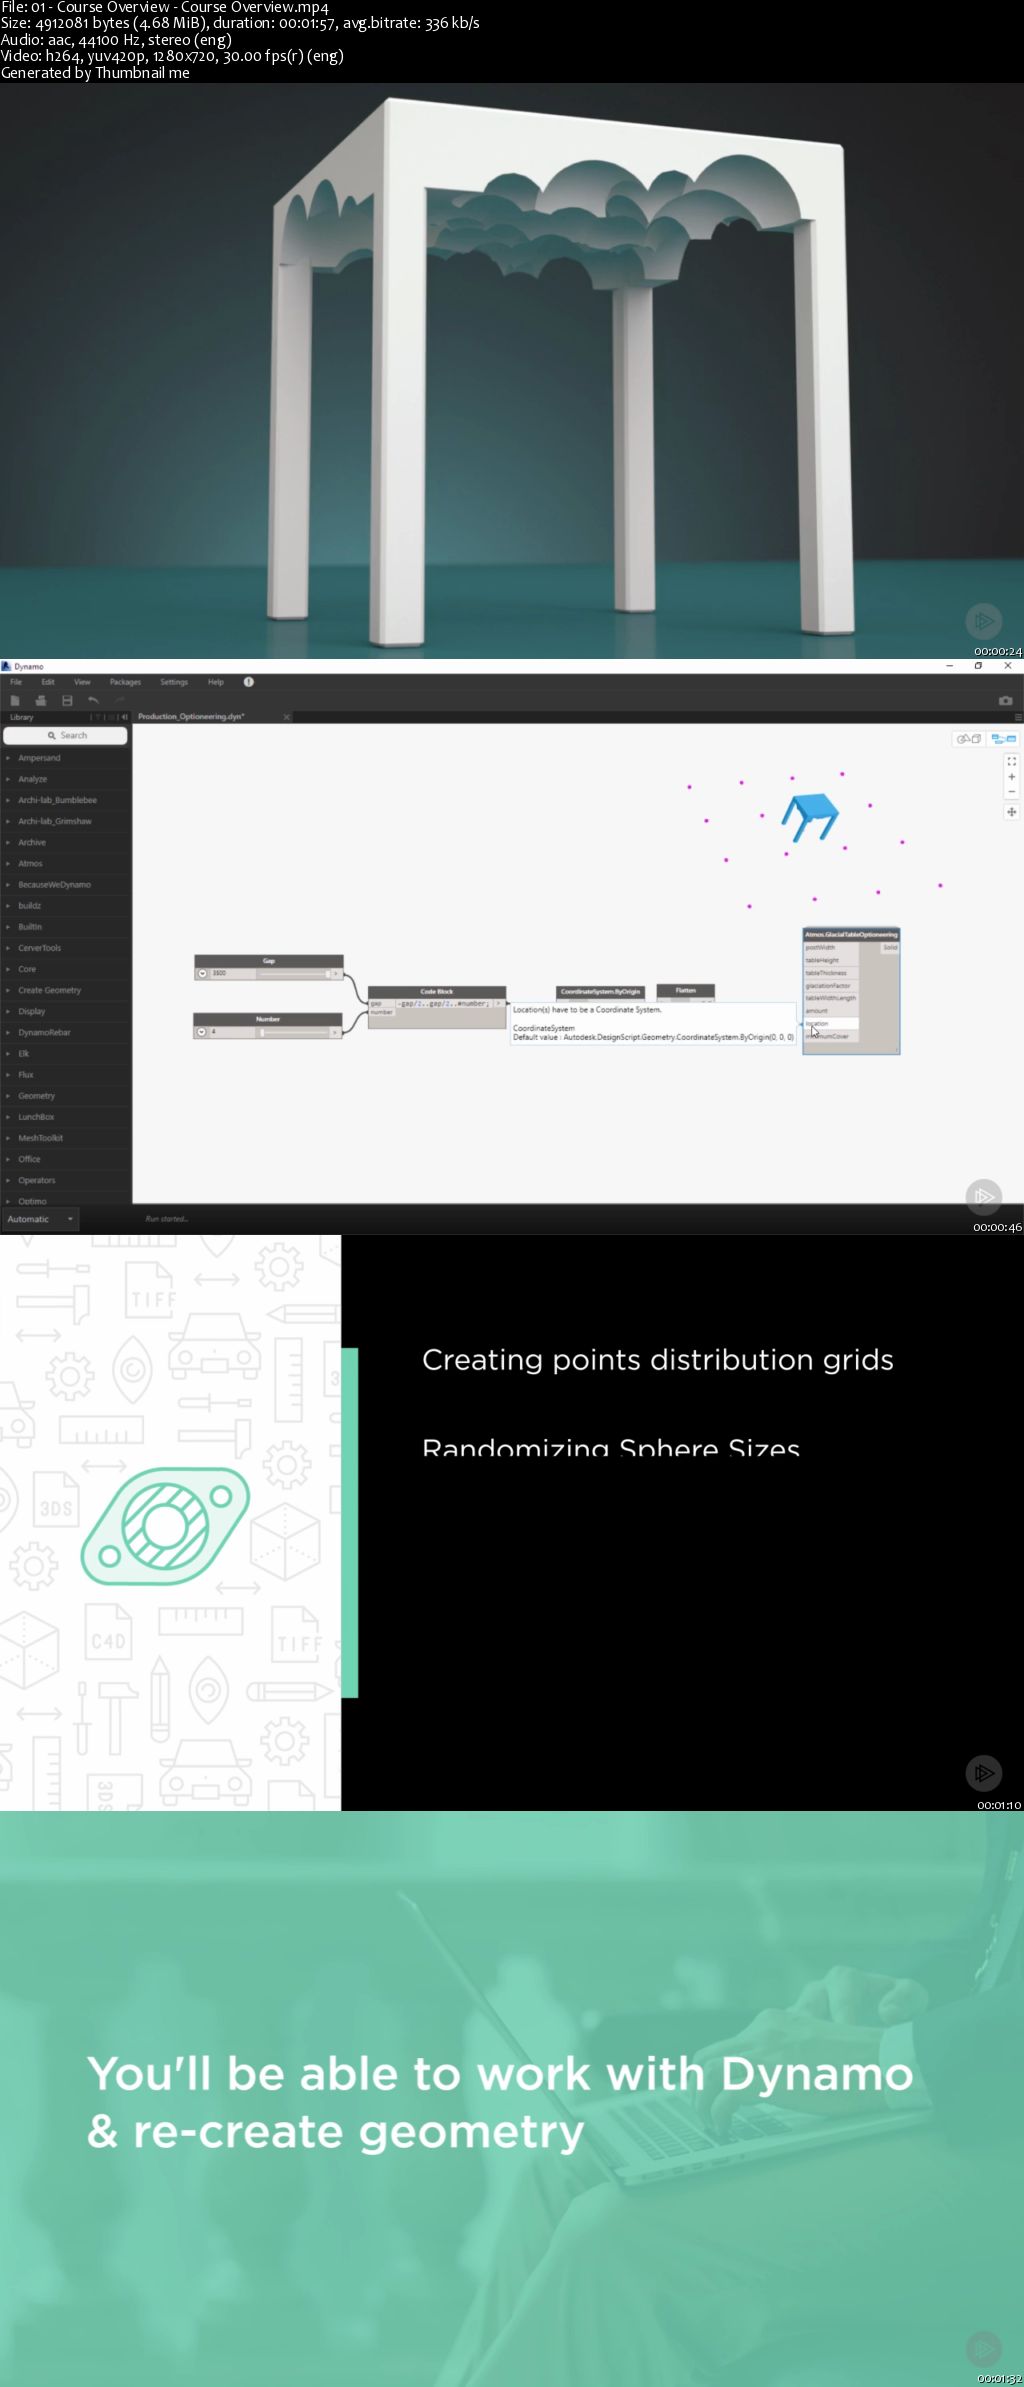Expand the LunchBox category

click(x=65, y=1117)
